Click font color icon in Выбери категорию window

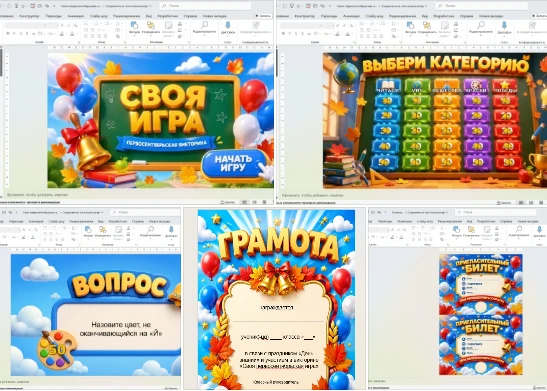pos(348,34)
